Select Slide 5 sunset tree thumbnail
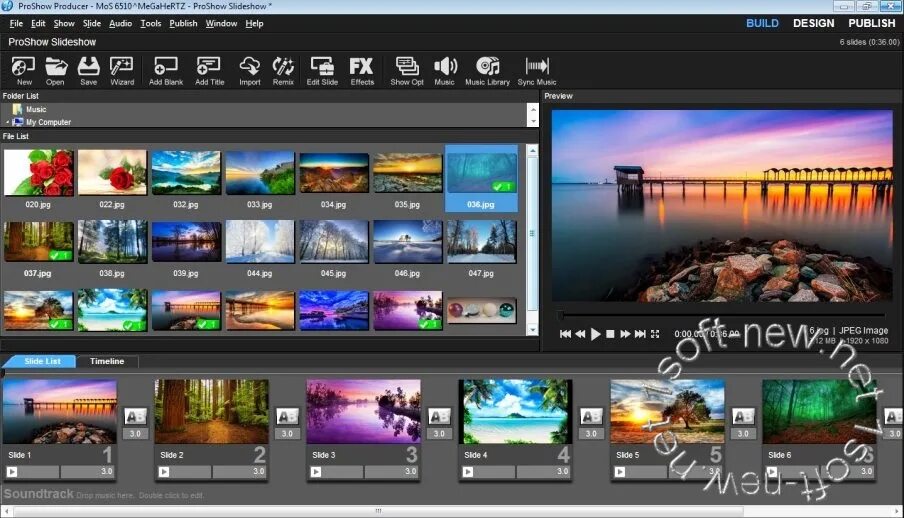 (x=667, y=411)
